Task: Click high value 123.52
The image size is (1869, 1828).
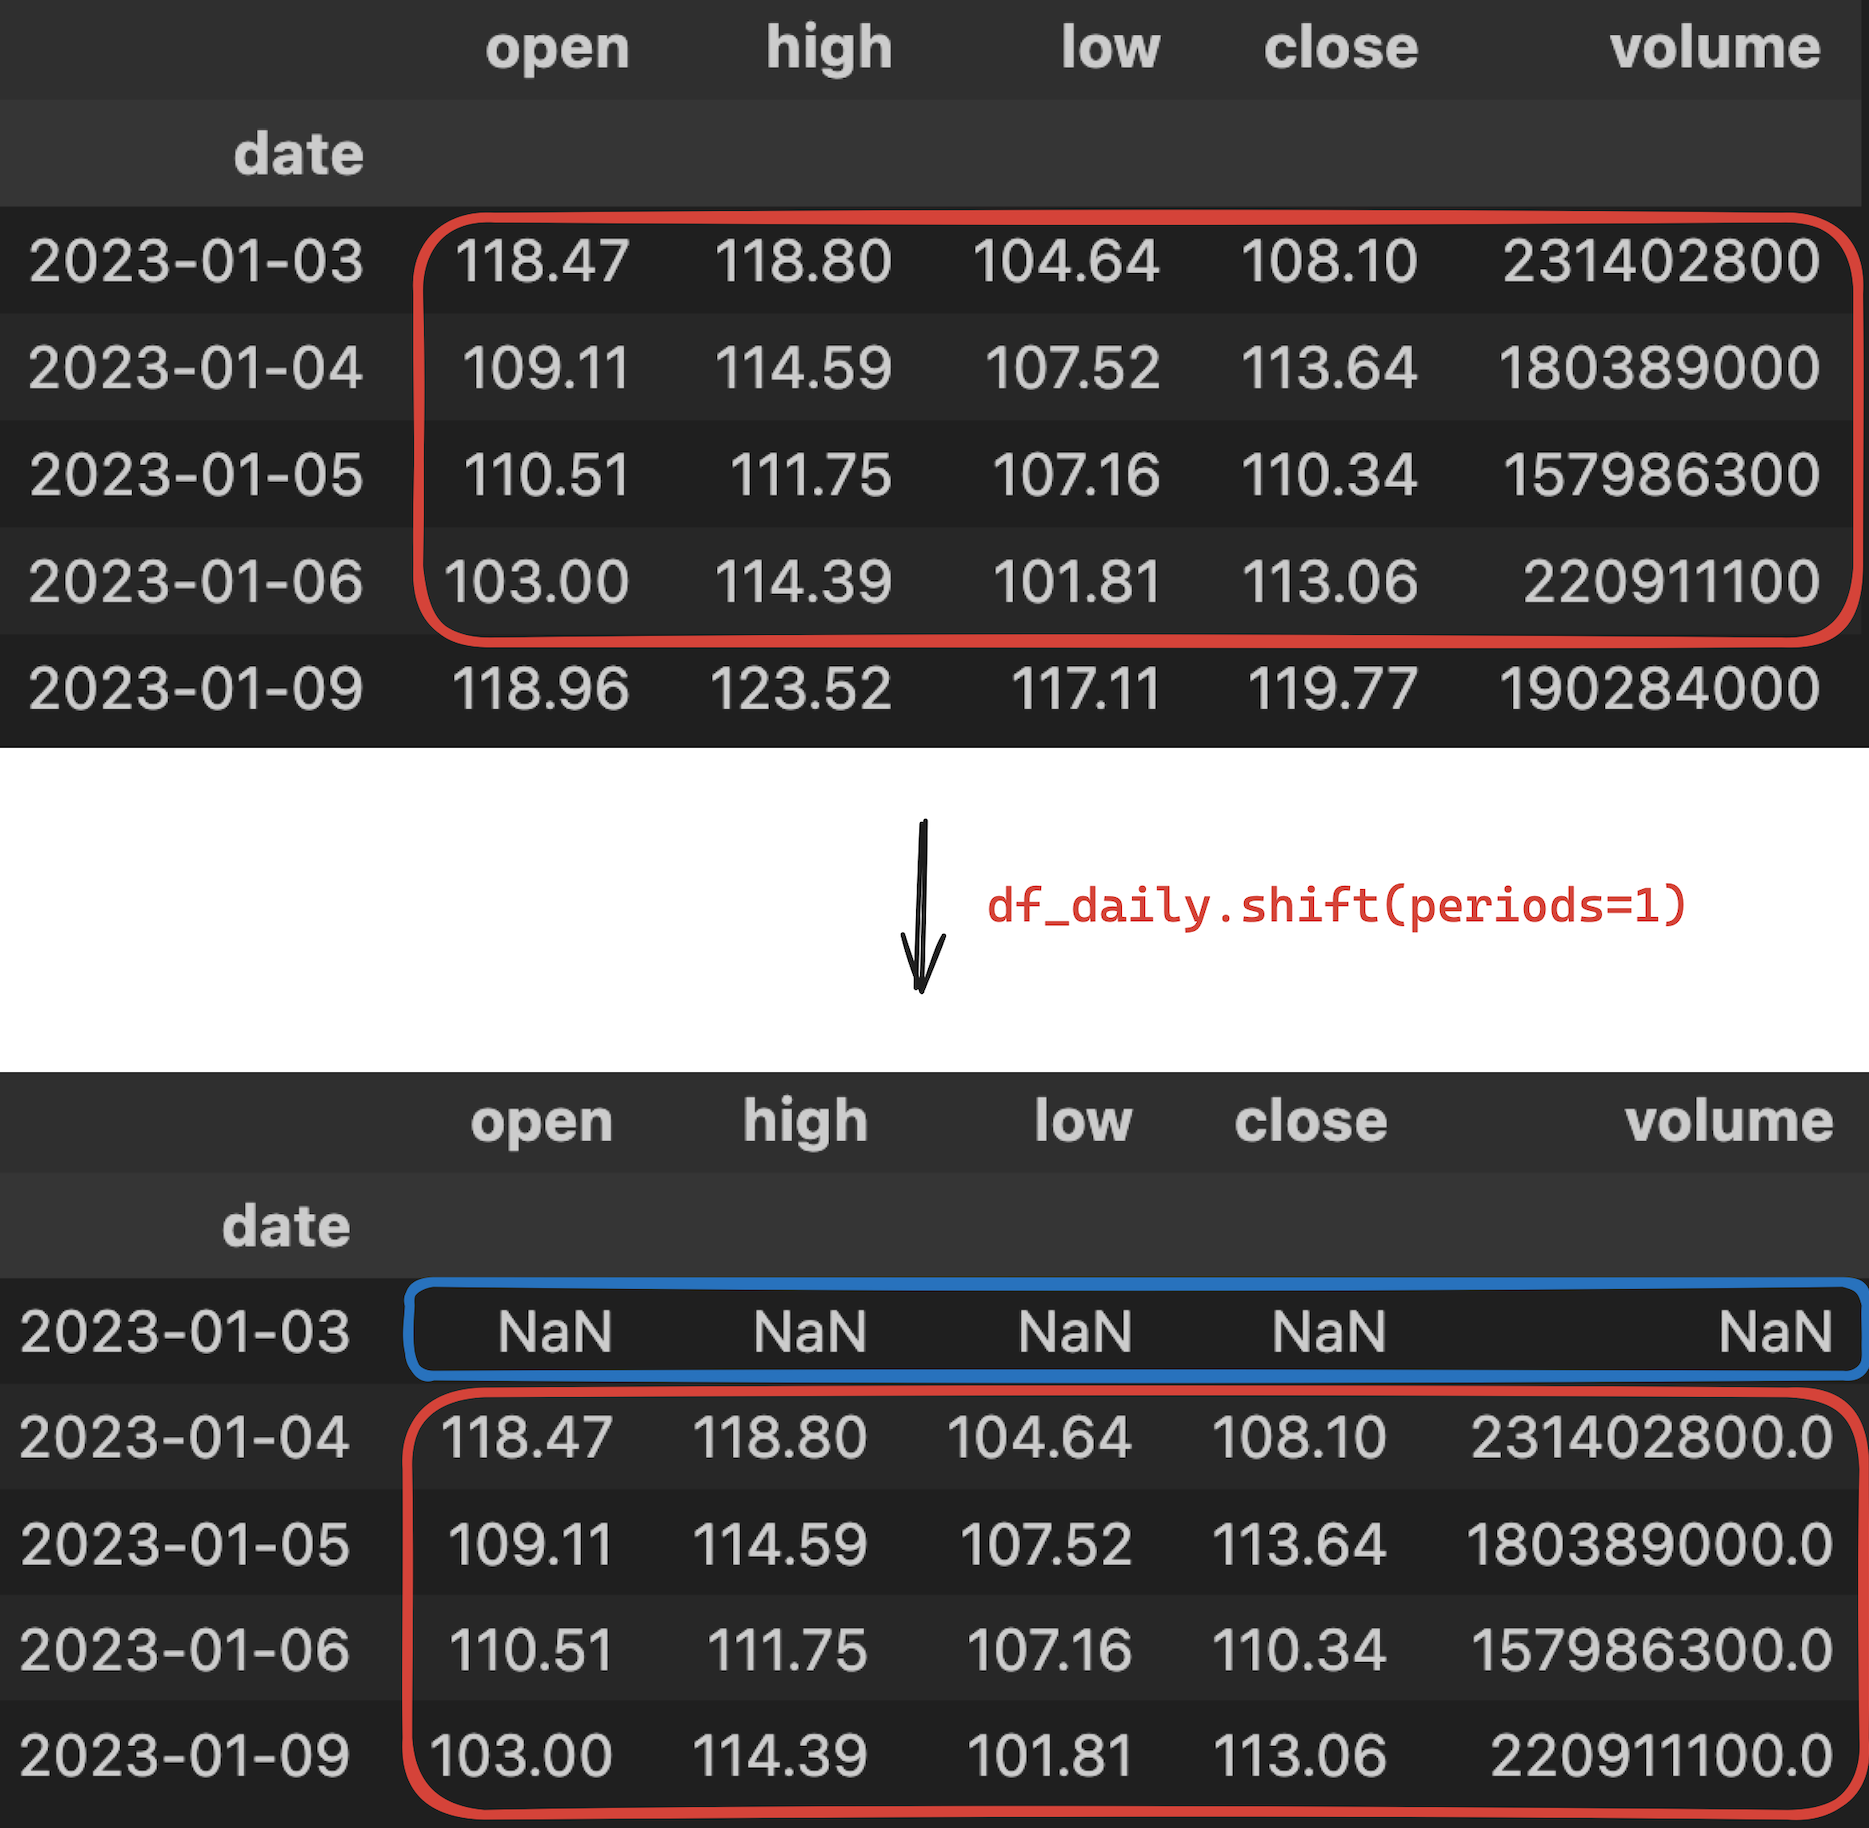Action: pyautogui.click(x=801, y=688)
